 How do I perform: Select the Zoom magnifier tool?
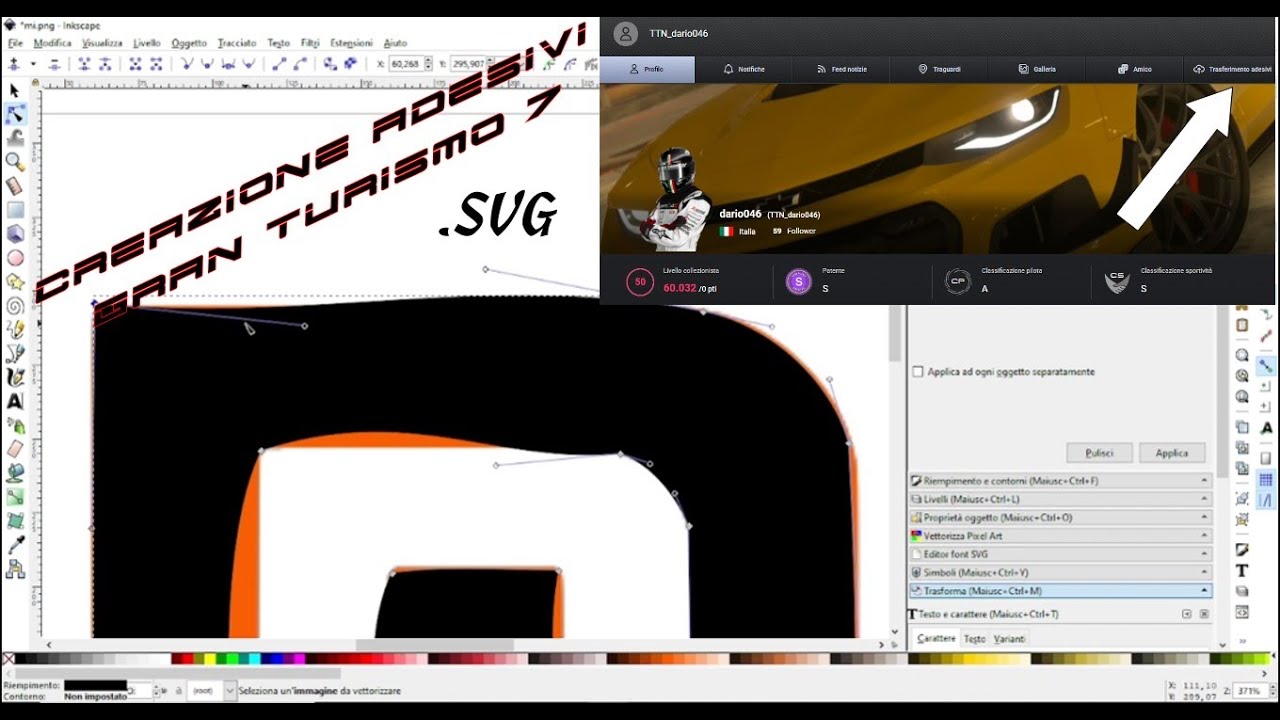(14, 161)
